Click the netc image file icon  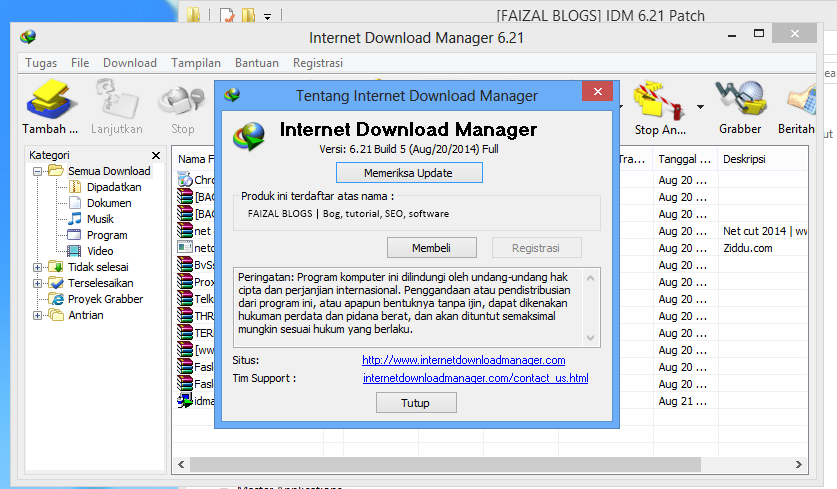click(185, 247)
